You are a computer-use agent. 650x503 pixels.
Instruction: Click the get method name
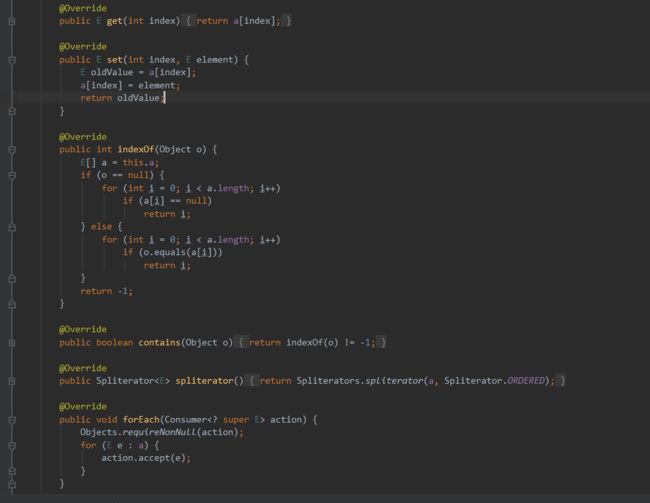114,21
